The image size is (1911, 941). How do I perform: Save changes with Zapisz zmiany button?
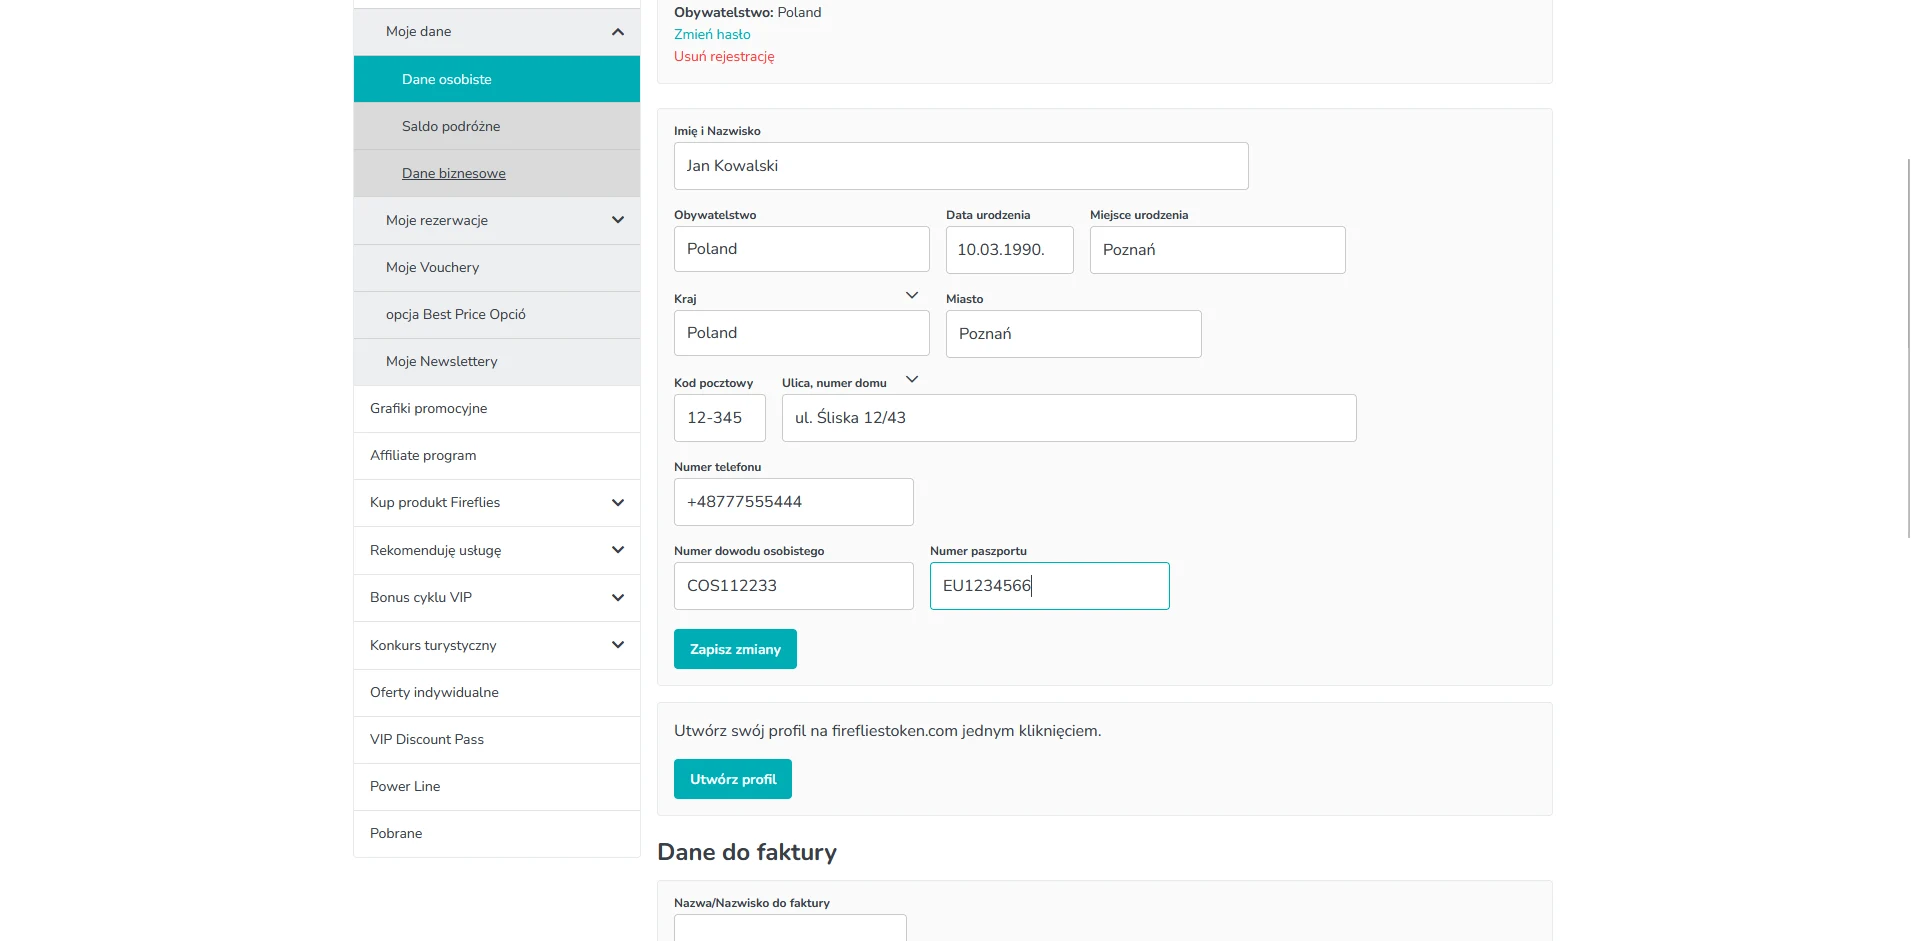pos(734,649)
